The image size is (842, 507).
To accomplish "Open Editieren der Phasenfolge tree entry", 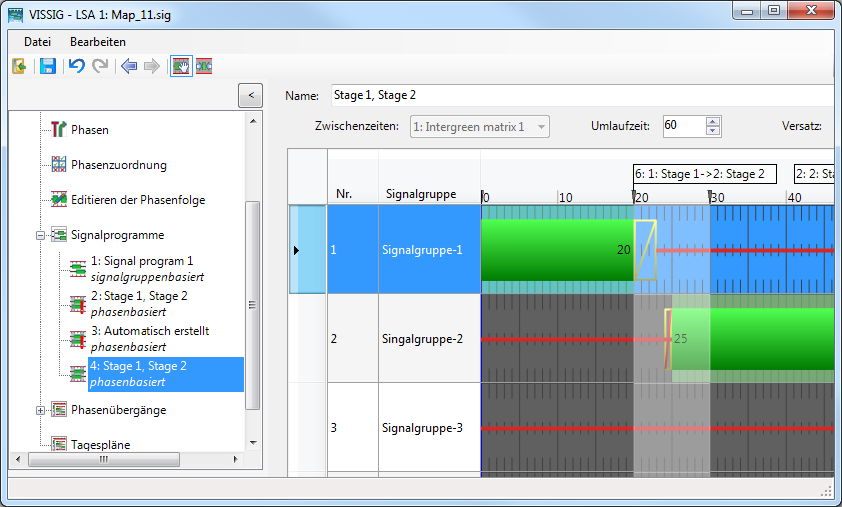I will click(x=137, y=200).
